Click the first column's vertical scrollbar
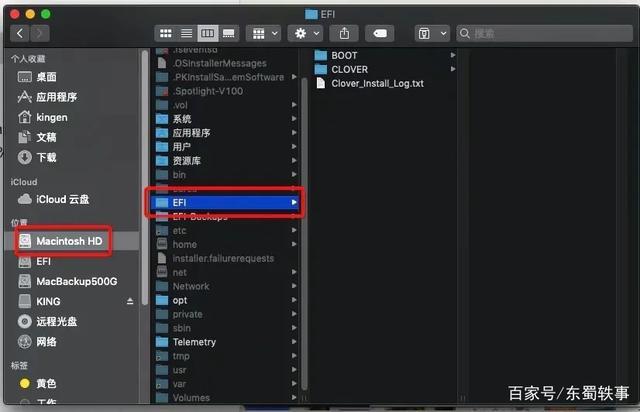 (x=304, y=233)
